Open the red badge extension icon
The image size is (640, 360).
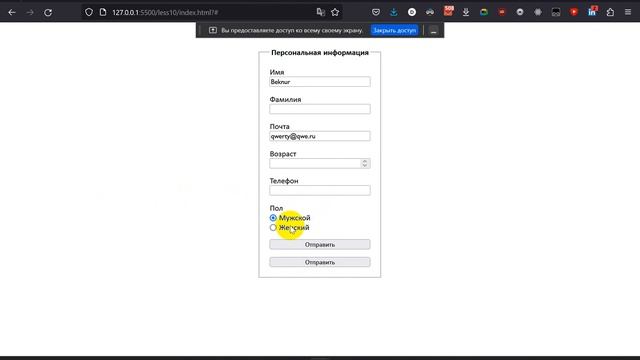pyautogui.click(x=449, y=11)
